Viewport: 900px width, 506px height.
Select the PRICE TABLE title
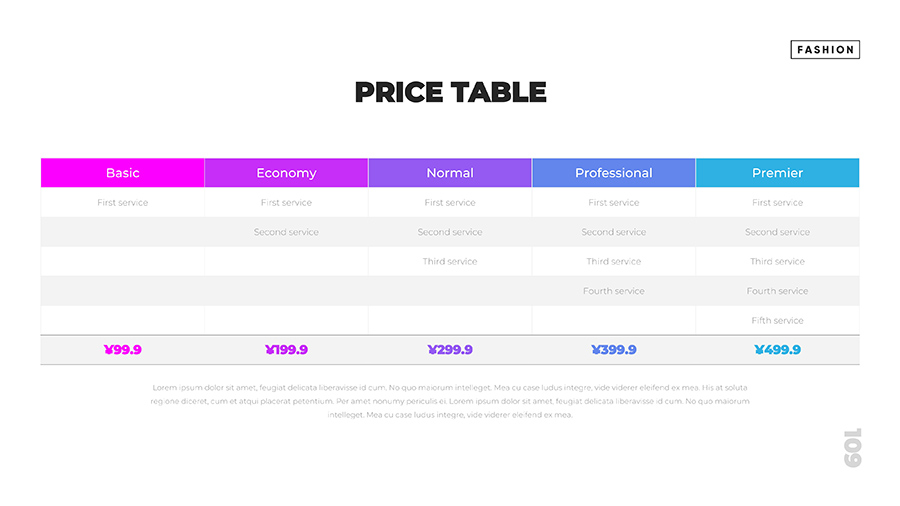click(450, 92)
